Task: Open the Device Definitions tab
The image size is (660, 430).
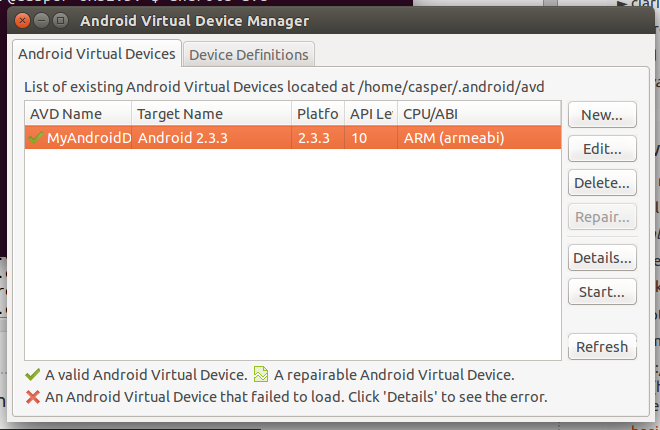Action: (x=249, y=54)
